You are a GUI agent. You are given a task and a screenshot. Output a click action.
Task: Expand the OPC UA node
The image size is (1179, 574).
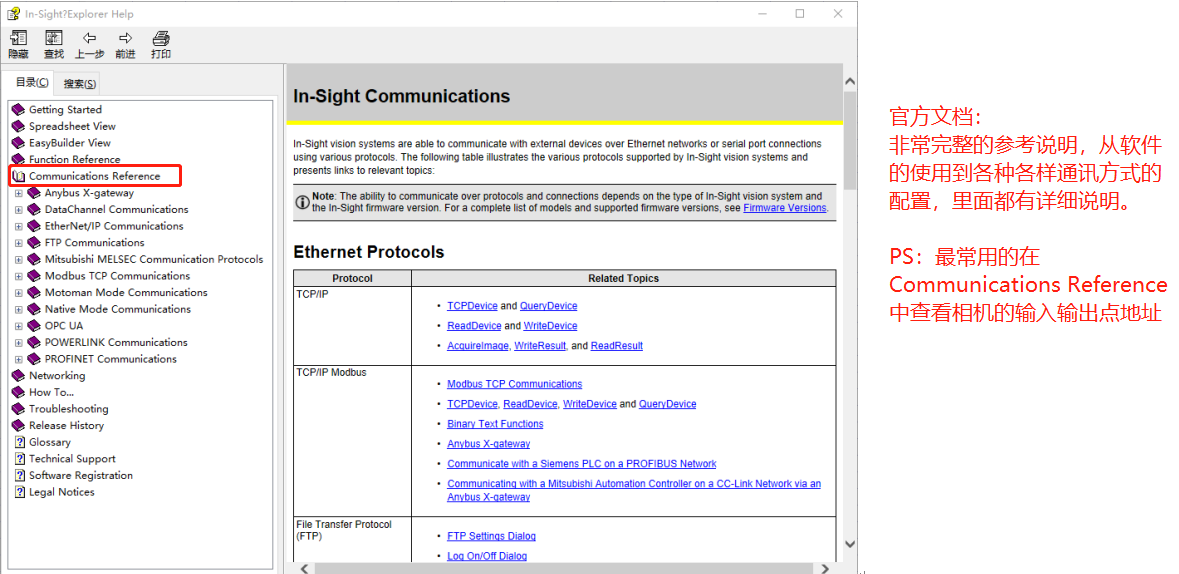pos(19,326)
